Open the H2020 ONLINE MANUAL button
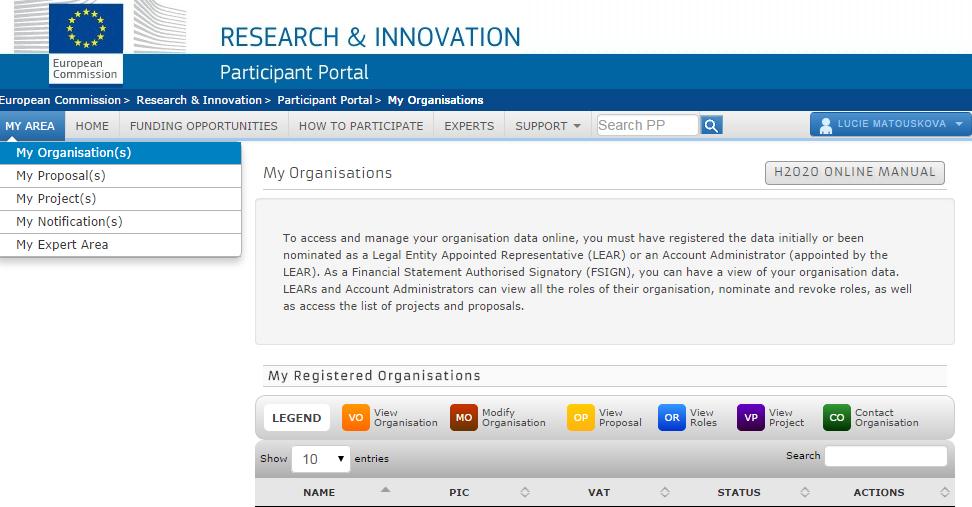The width and height of the screenshot is (972, 507). coord(855,172)
